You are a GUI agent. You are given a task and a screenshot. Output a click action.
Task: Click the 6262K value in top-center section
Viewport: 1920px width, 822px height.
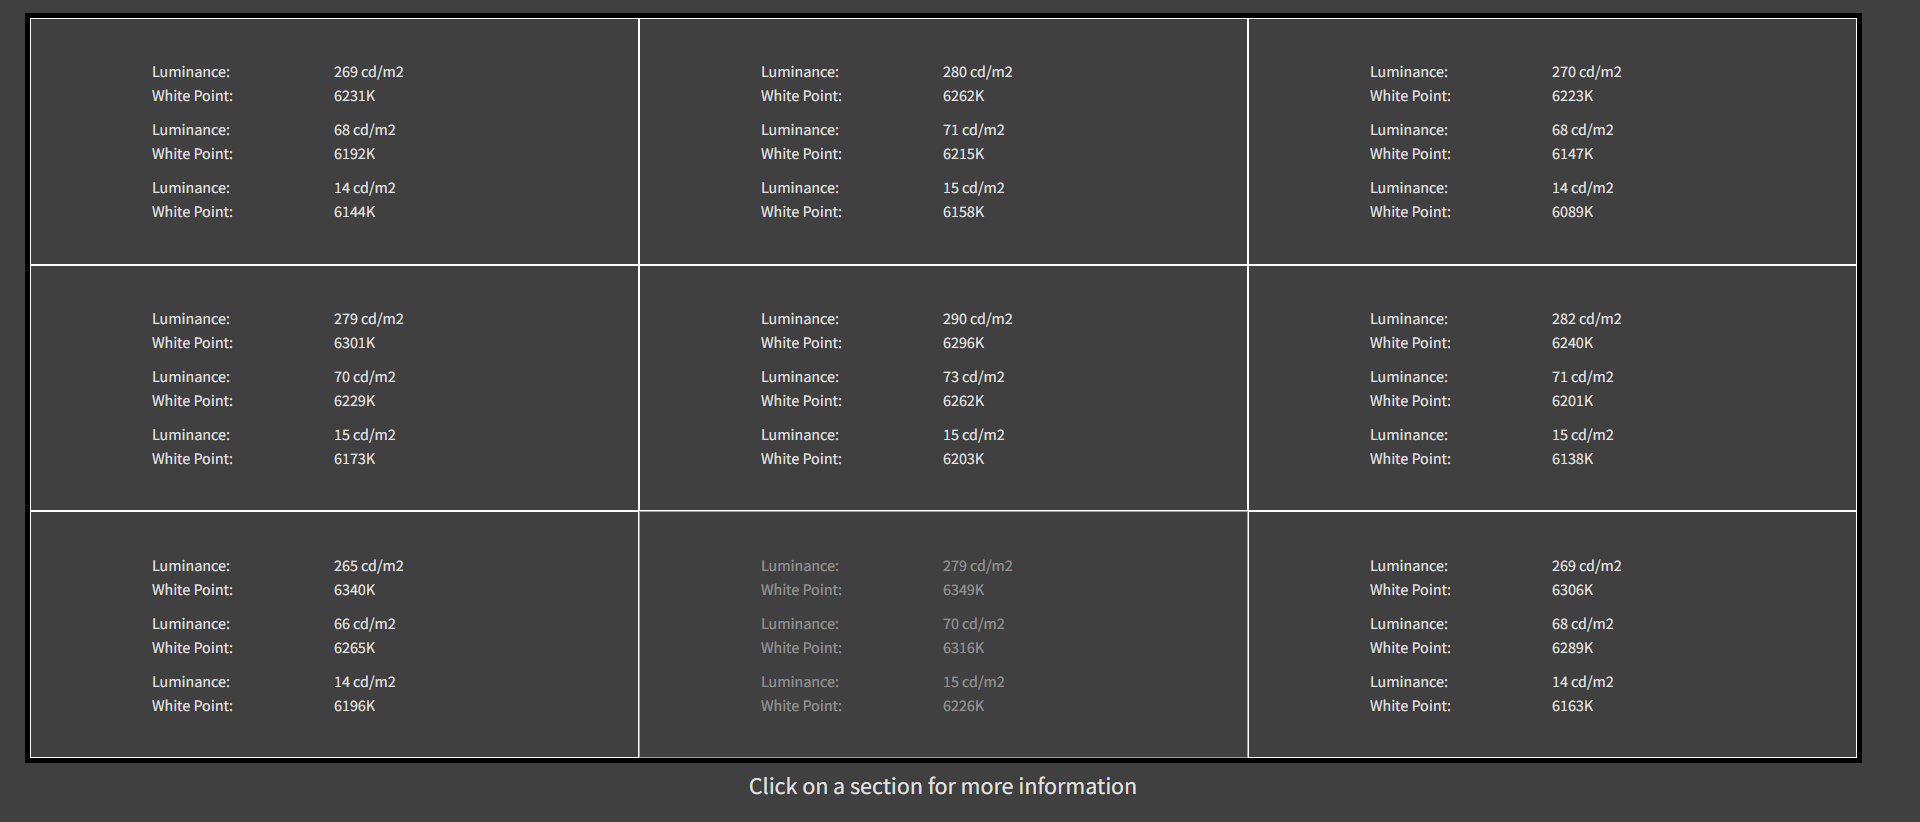[963, 96]
